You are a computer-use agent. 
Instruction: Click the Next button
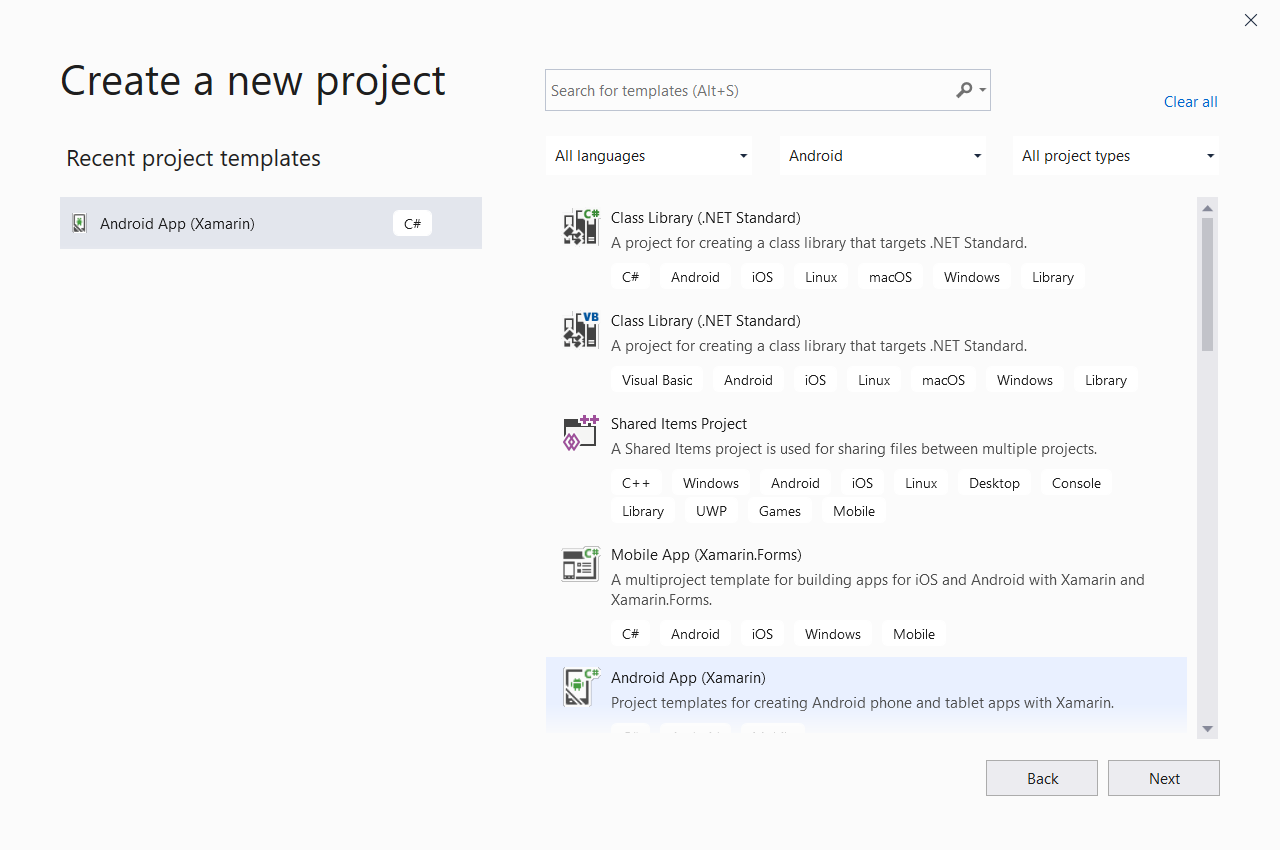[x=1164, y=778]
